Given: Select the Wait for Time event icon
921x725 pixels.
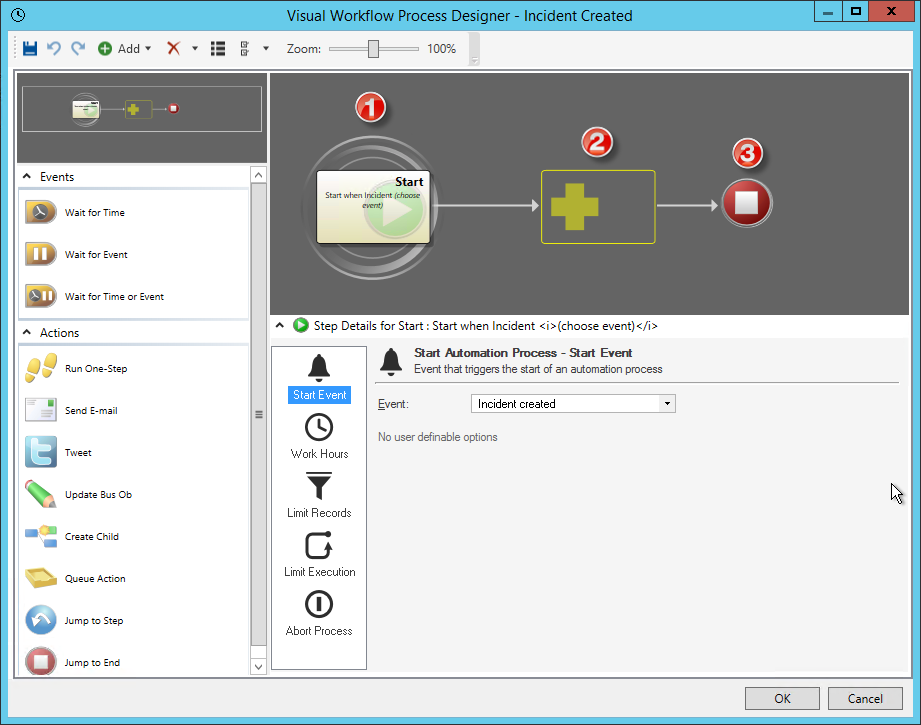Looking at the screenshot, I should [41, 212].
